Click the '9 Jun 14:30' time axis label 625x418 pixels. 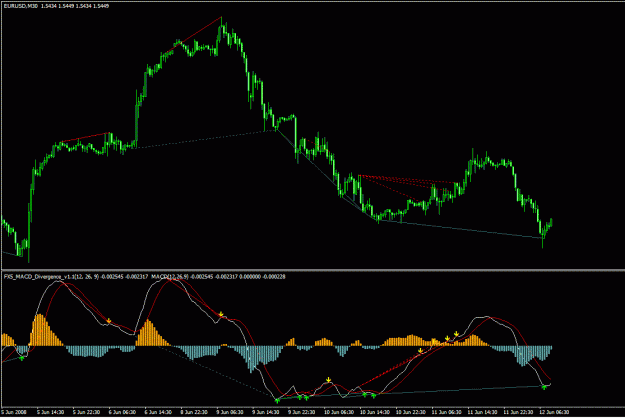[x=266, y=412]
